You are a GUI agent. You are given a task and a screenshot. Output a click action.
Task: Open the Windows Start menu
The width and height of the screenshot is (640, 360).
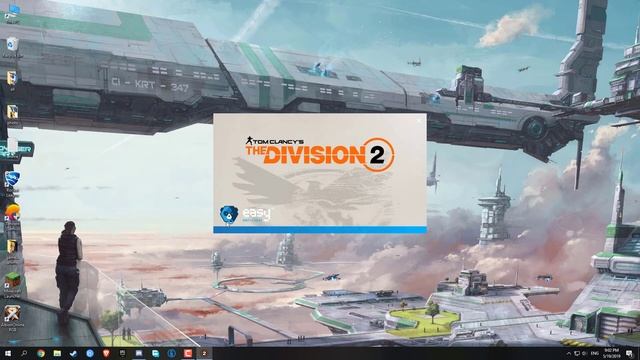click(x=8, y=353)
